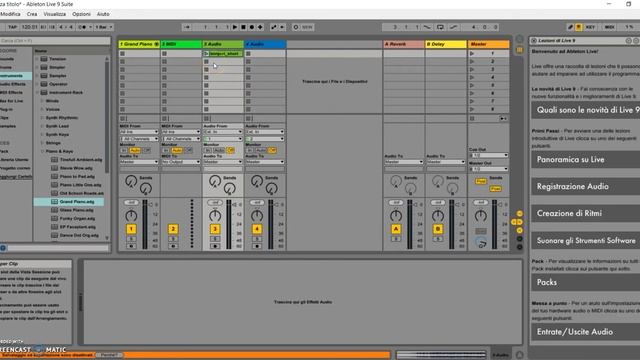This screenshot has width=640, height=360.
Task: Expand the Strings folder
Action: pos(42,143)
